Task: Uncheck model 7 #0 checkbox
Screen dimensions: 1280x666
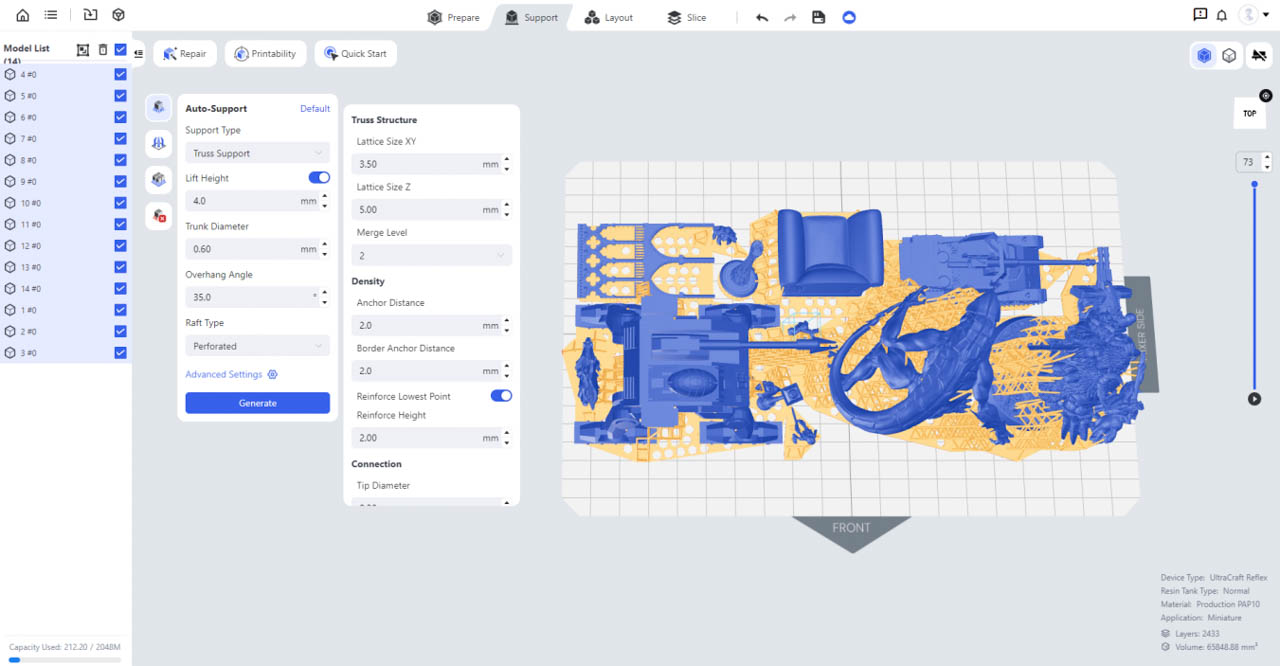Action: [x=120, y=139]
